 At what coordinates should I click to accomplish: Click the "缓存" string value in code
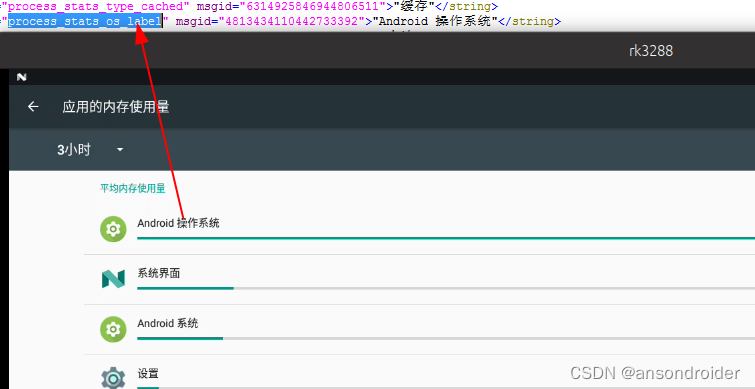[414, 7]
